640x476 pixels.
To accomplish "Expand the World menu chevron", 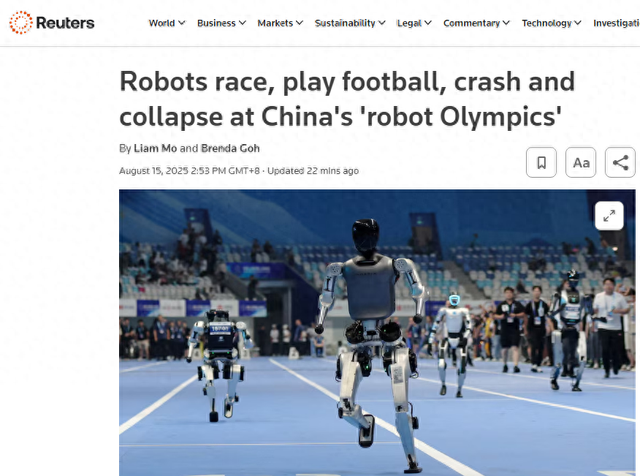I will tap(182, 23).
